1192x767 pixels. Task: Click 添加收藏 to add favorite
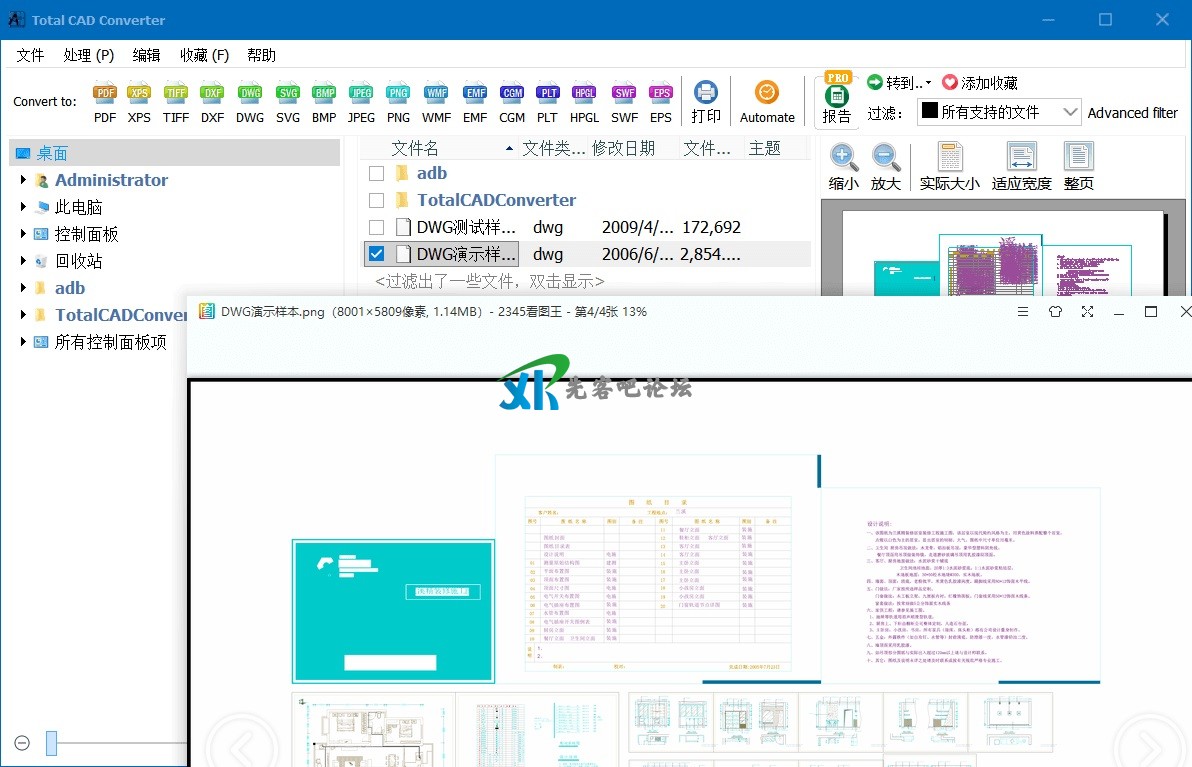[979, 83]
